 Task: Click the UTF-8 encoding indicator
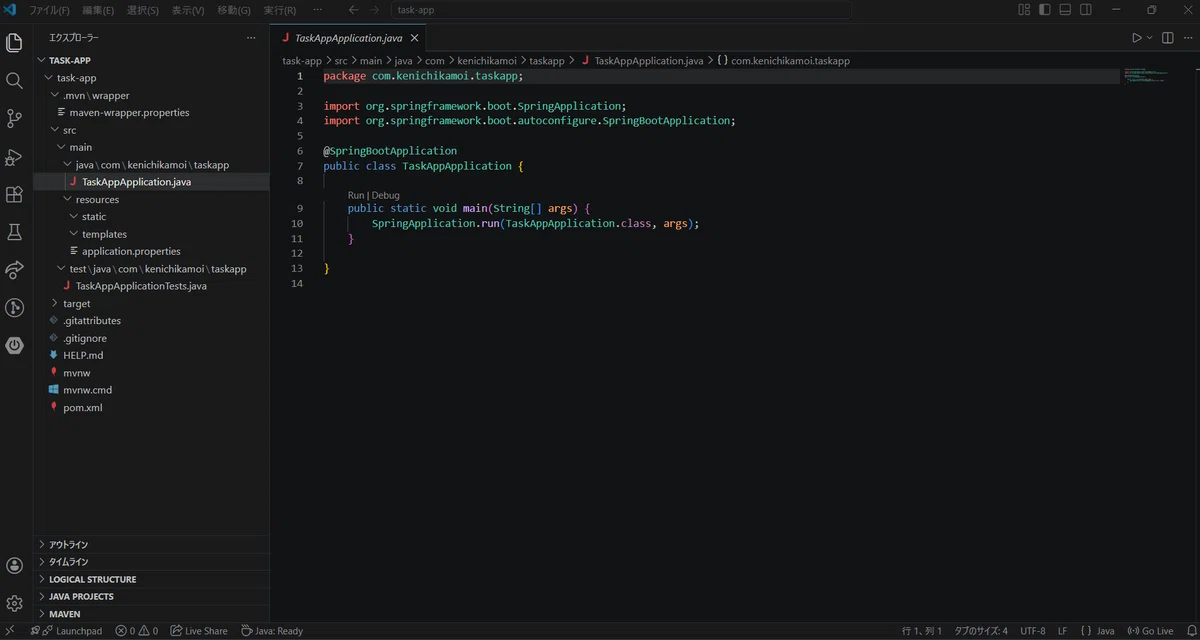(x=1033, y=631)
